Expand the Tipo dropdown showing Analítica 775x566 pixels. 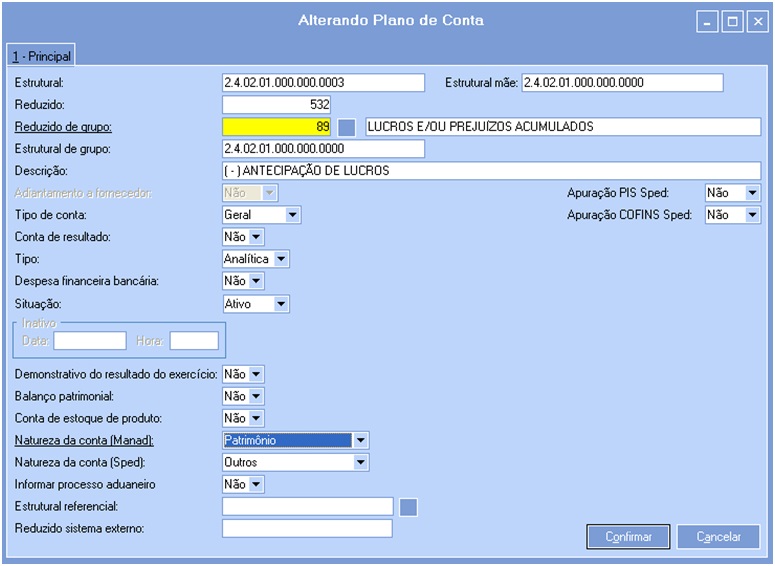coord(281,259)
